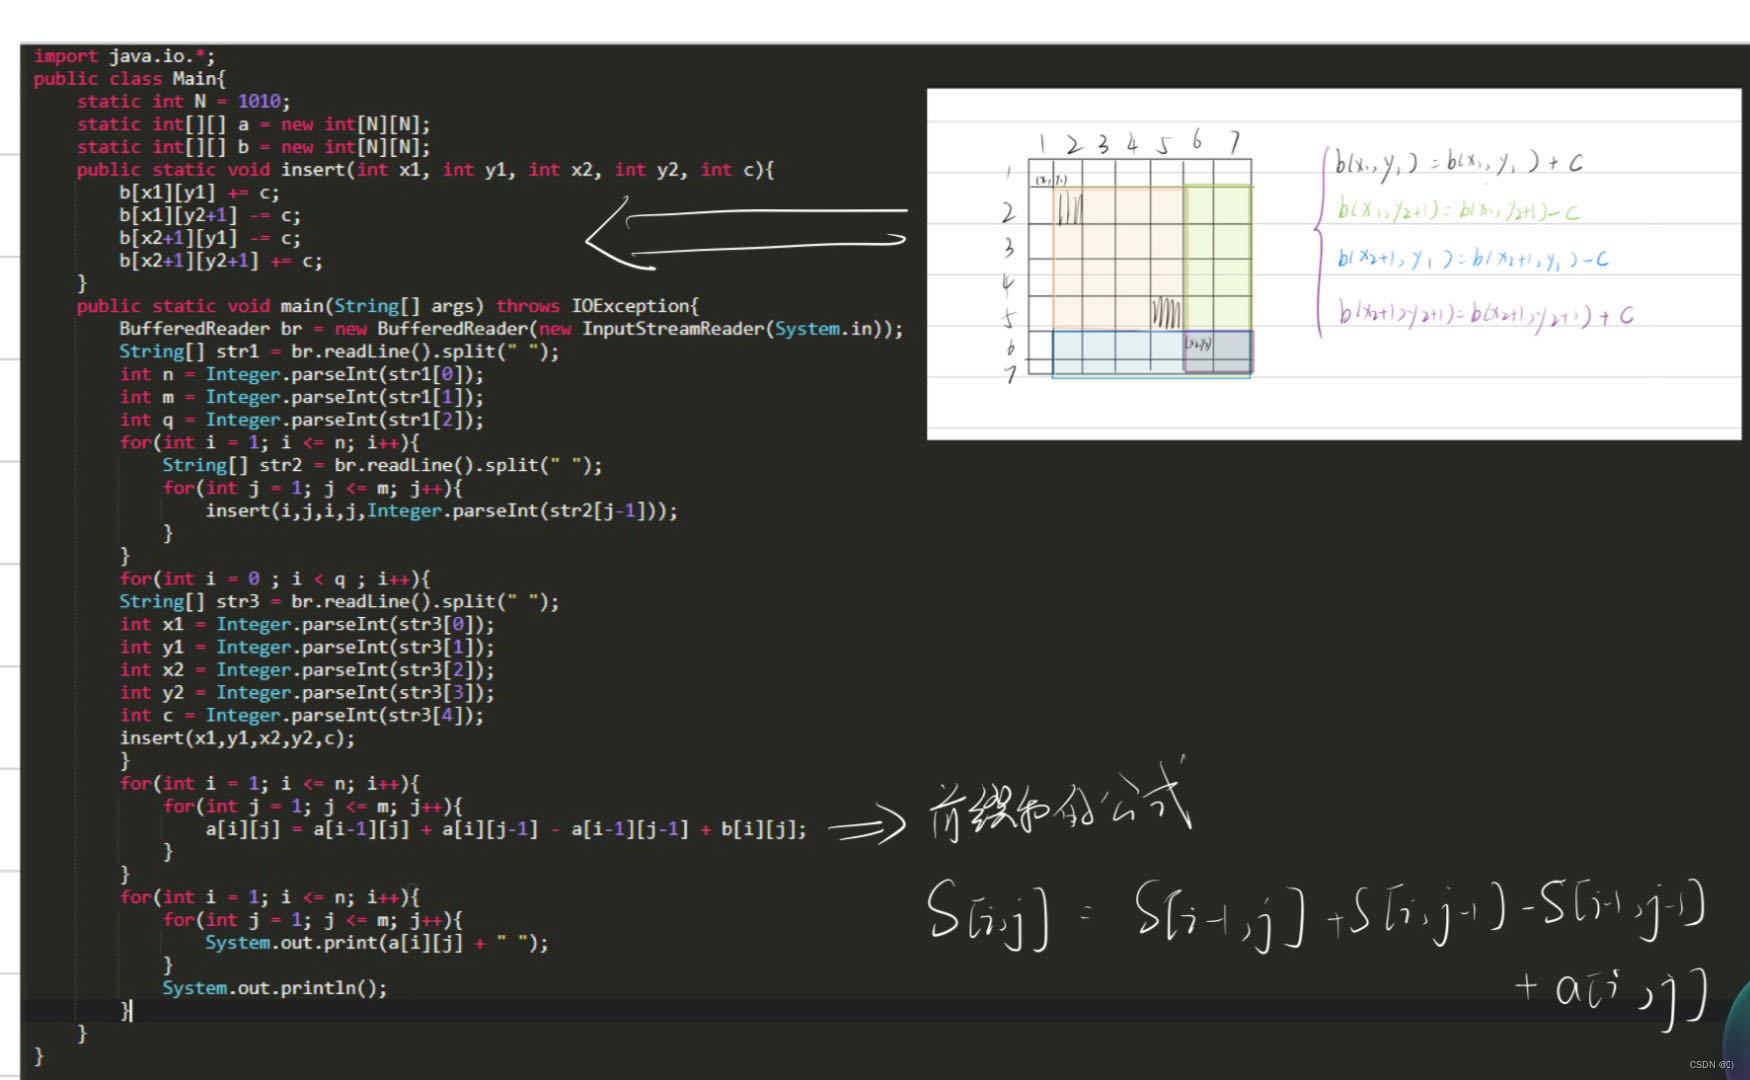This screenshot has width=1750, height=1080.
Task: Click the 'int y1 = Integer.parseInt(str3[1]);' line
Action: pyautogui.click(x=307, y=647)
